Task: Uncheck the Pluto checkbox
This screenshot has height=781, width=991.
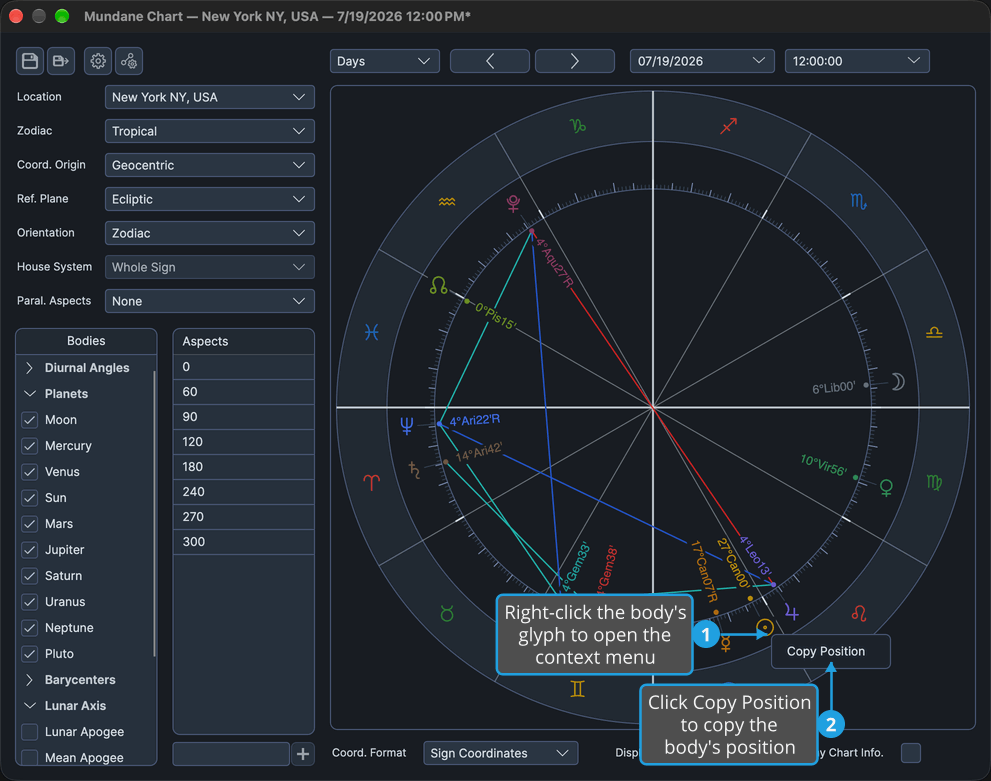Action: 30,654
